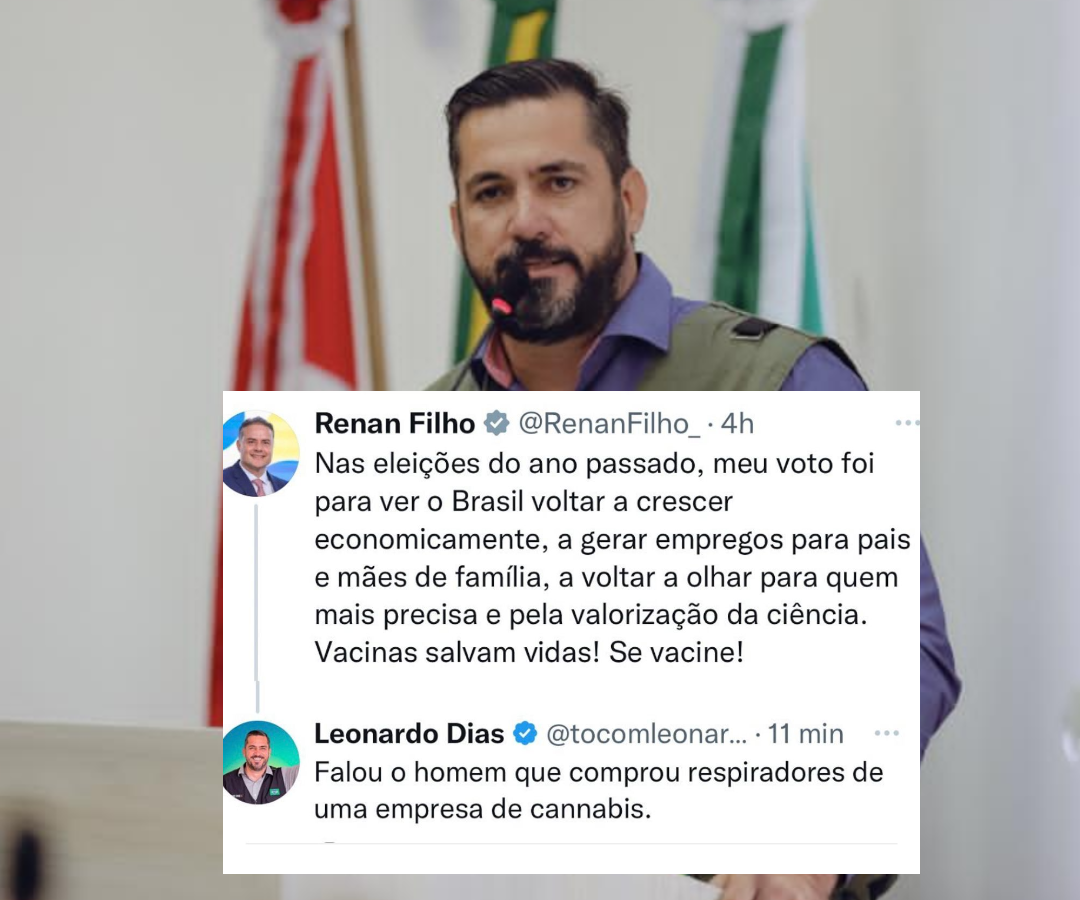Screen dimensions: 1080x900
Task: Click the Leonardo Dias display name
Action: point(409,733)
